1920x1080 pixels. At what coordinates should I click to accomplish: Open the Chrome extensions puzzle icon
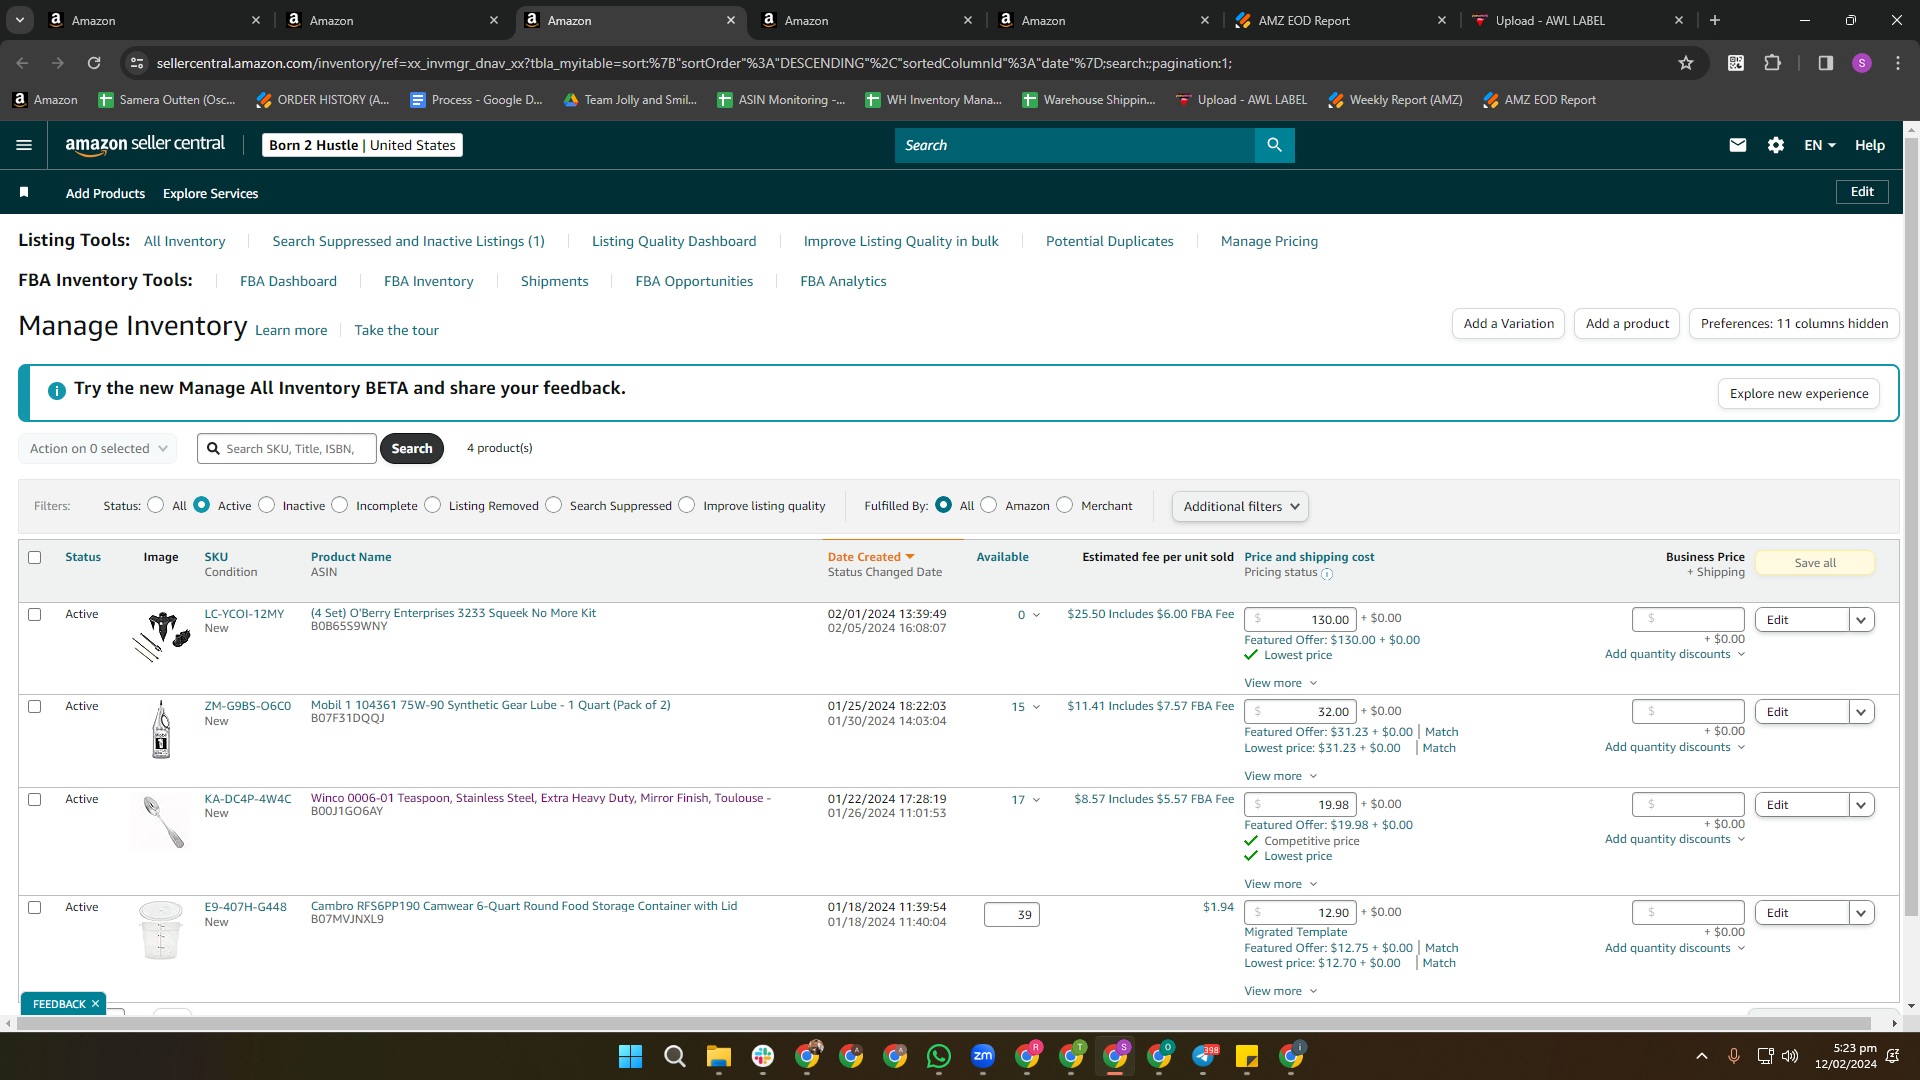(x=1772, y=63)
